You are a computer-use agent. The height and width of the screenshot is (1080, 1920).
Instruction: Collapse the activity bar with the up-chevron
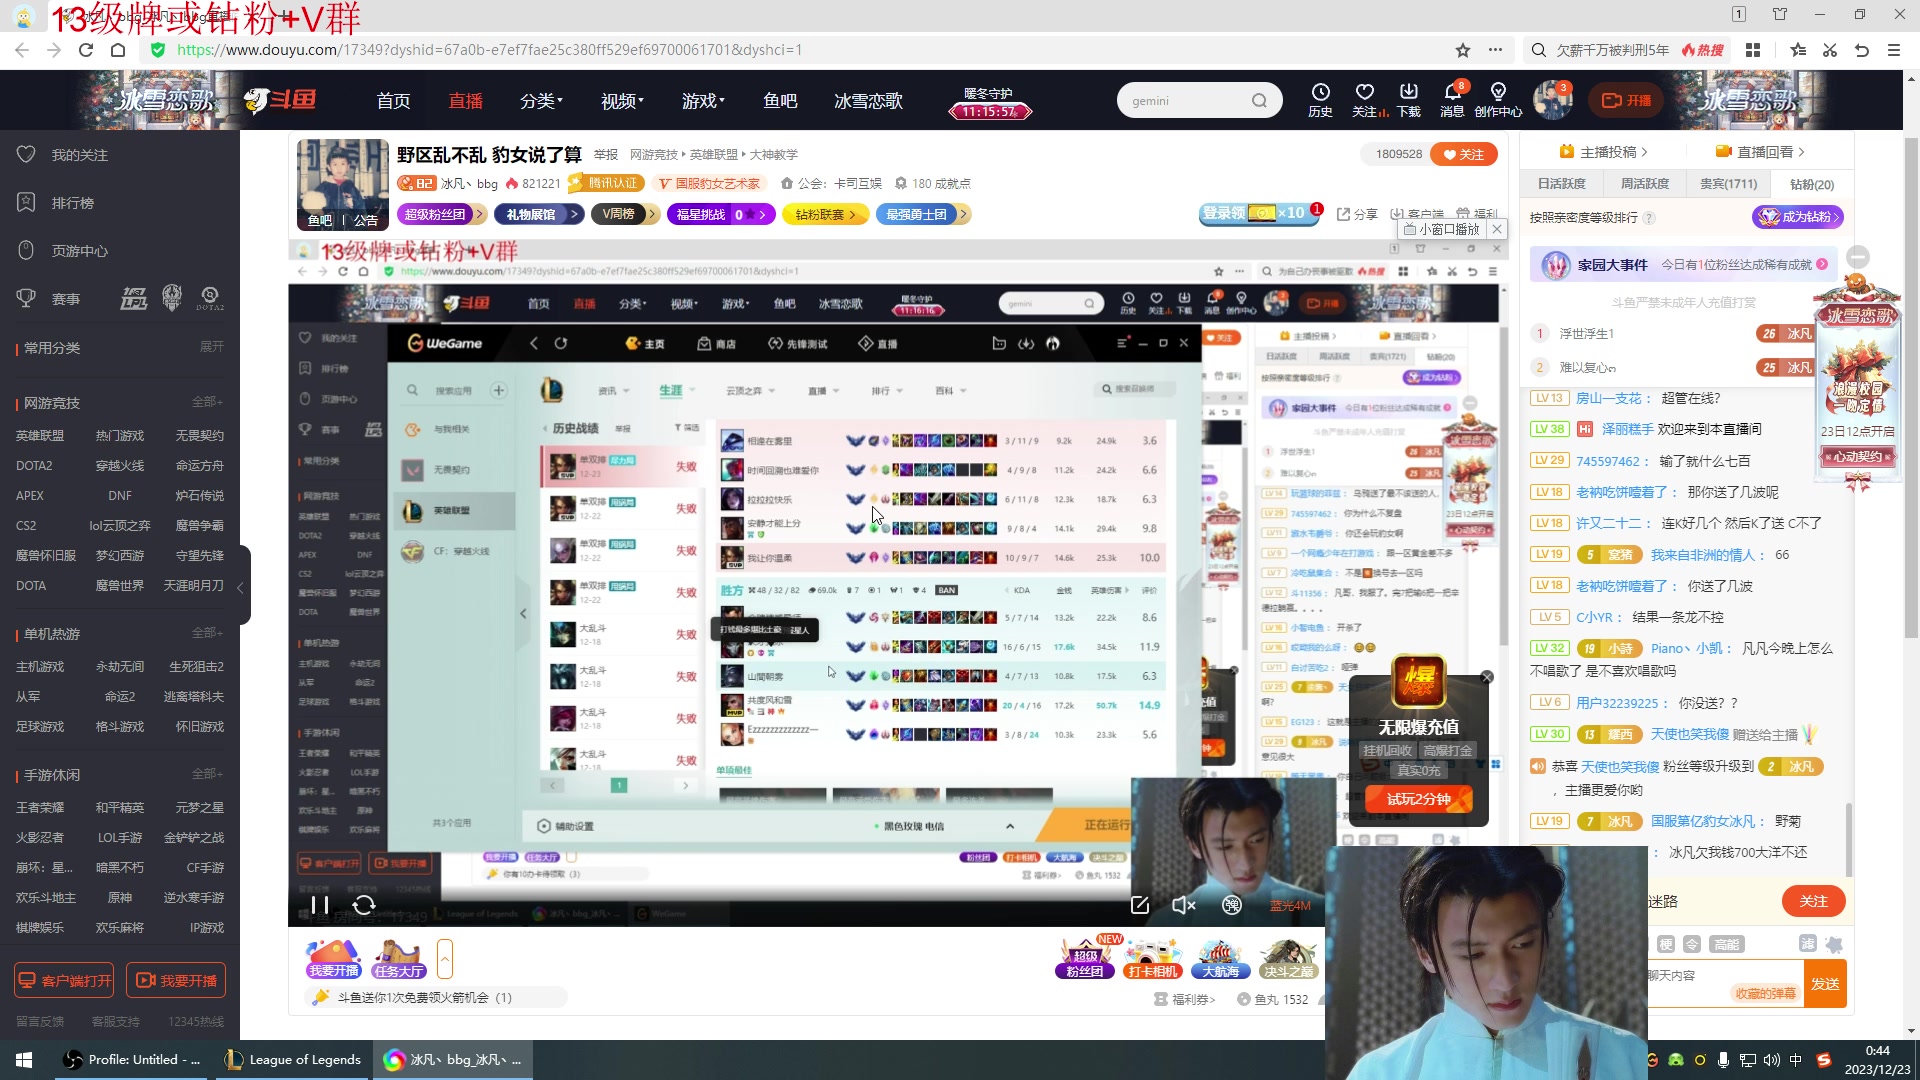(445, 959)
